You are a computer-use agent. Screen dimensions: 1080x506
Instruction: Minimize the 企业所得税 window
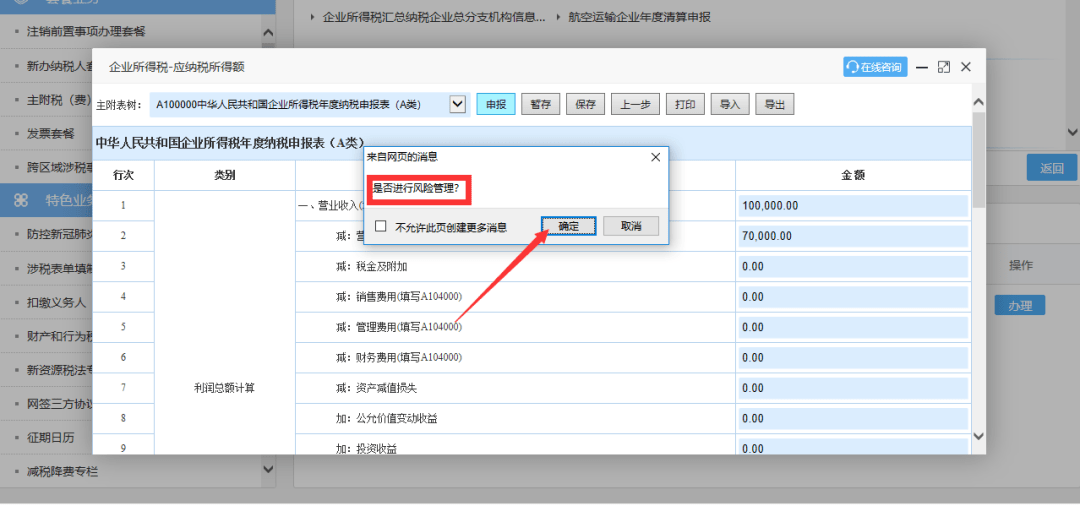921,67
